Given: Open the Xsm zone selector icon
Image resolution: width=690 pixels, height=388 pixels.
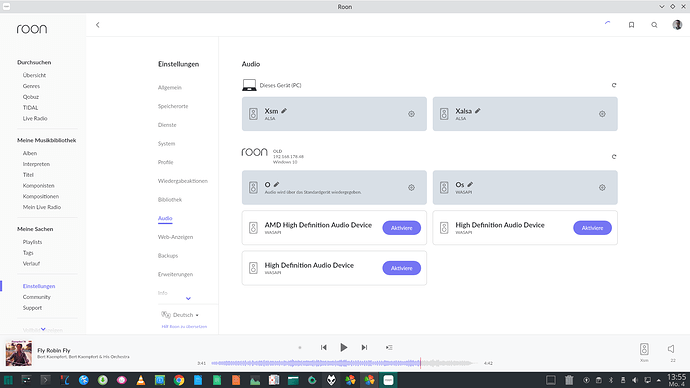Looking at the screenshot, I should click(644, 349).
